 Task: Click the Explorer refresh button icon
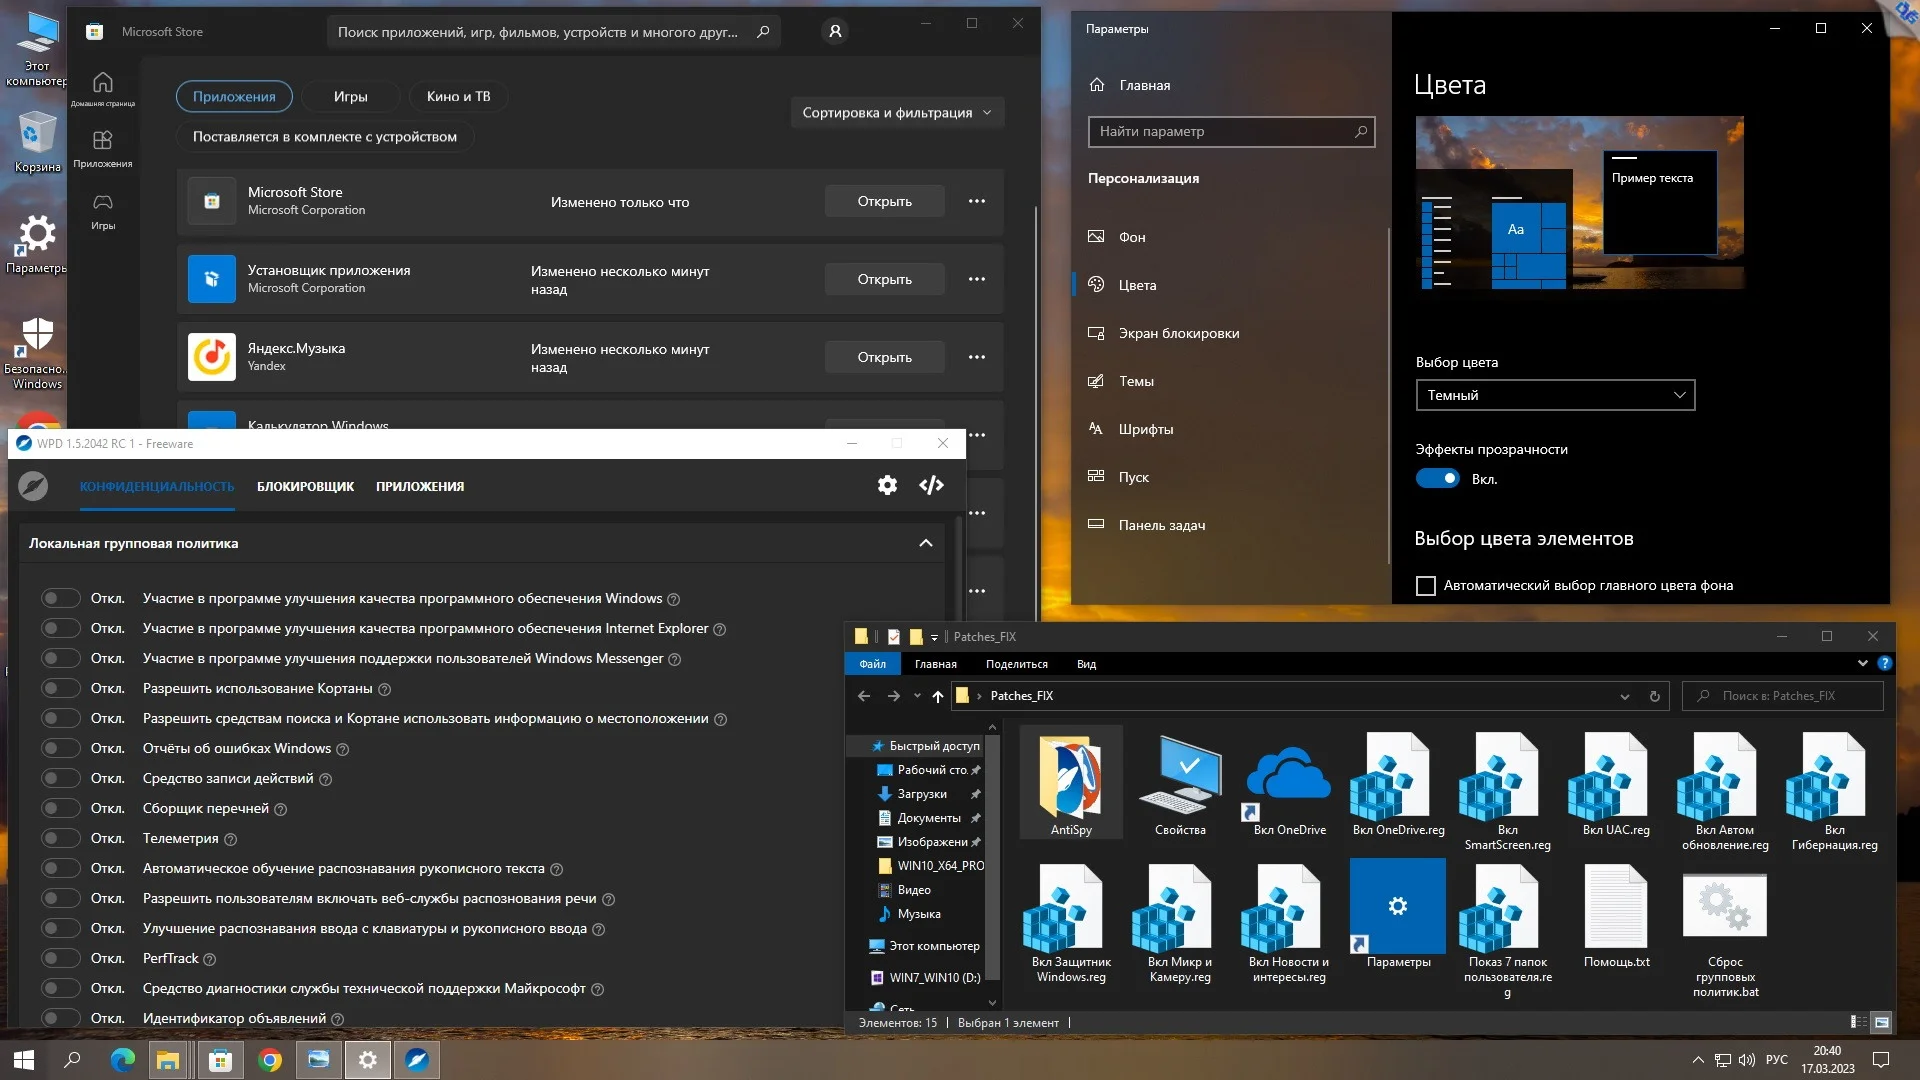1654,696
